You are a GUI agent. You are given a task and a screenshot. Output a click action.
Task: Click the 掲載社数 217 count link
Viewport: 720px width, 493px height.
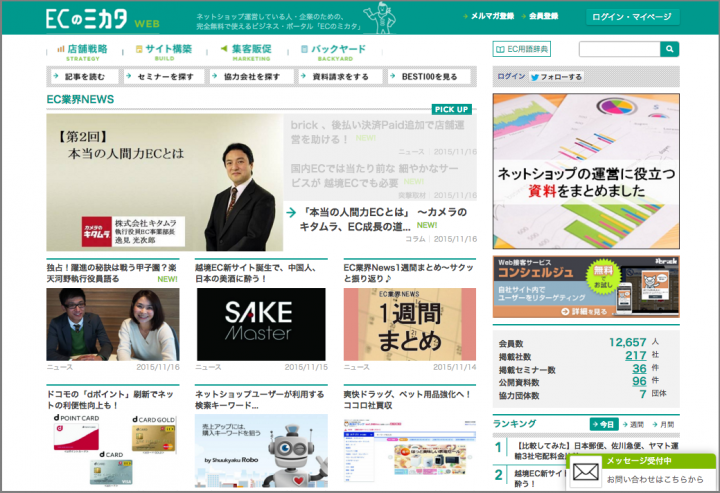[x=635, y=355]
